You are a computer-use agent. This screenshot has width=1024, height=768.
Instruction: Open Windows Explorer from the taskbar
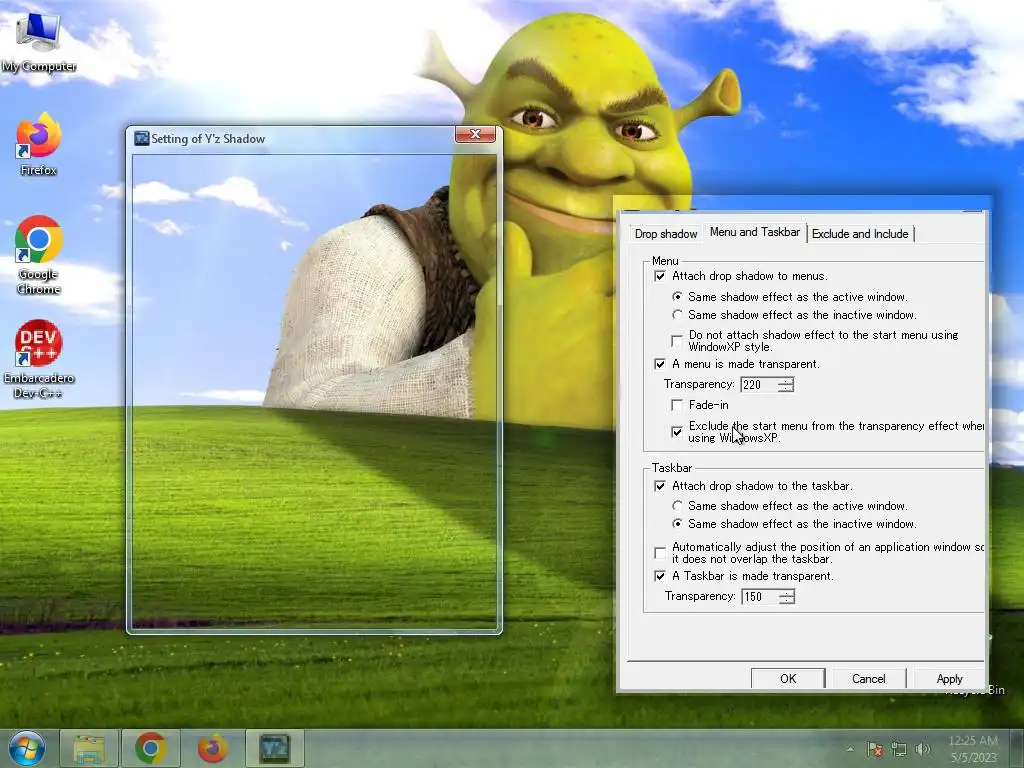pos(89,748)
